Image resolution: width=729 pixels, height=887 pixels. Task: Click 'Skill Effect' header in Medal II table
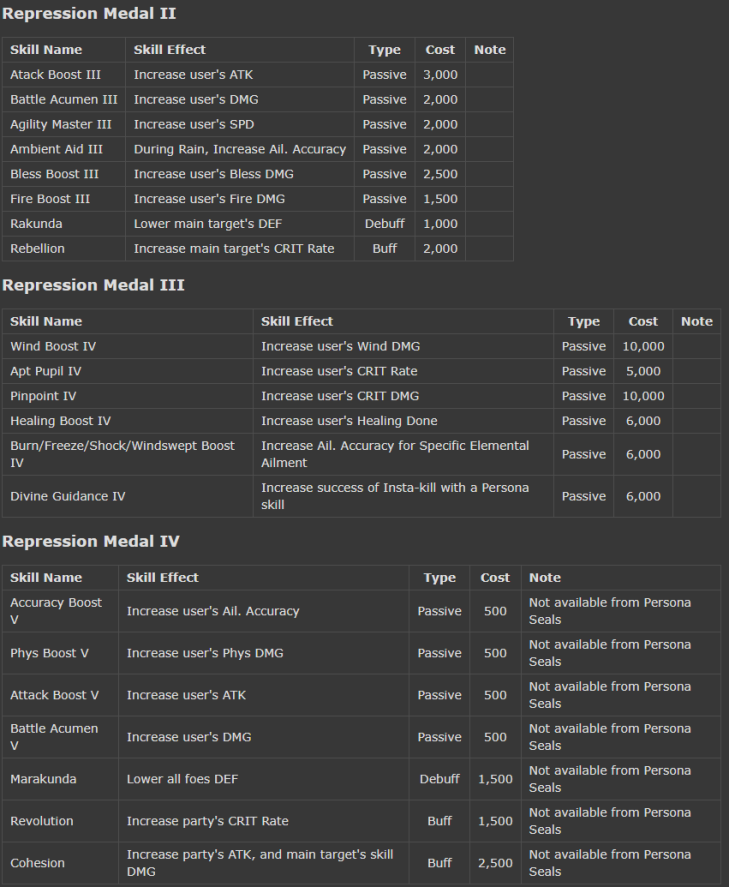[170, 50]
